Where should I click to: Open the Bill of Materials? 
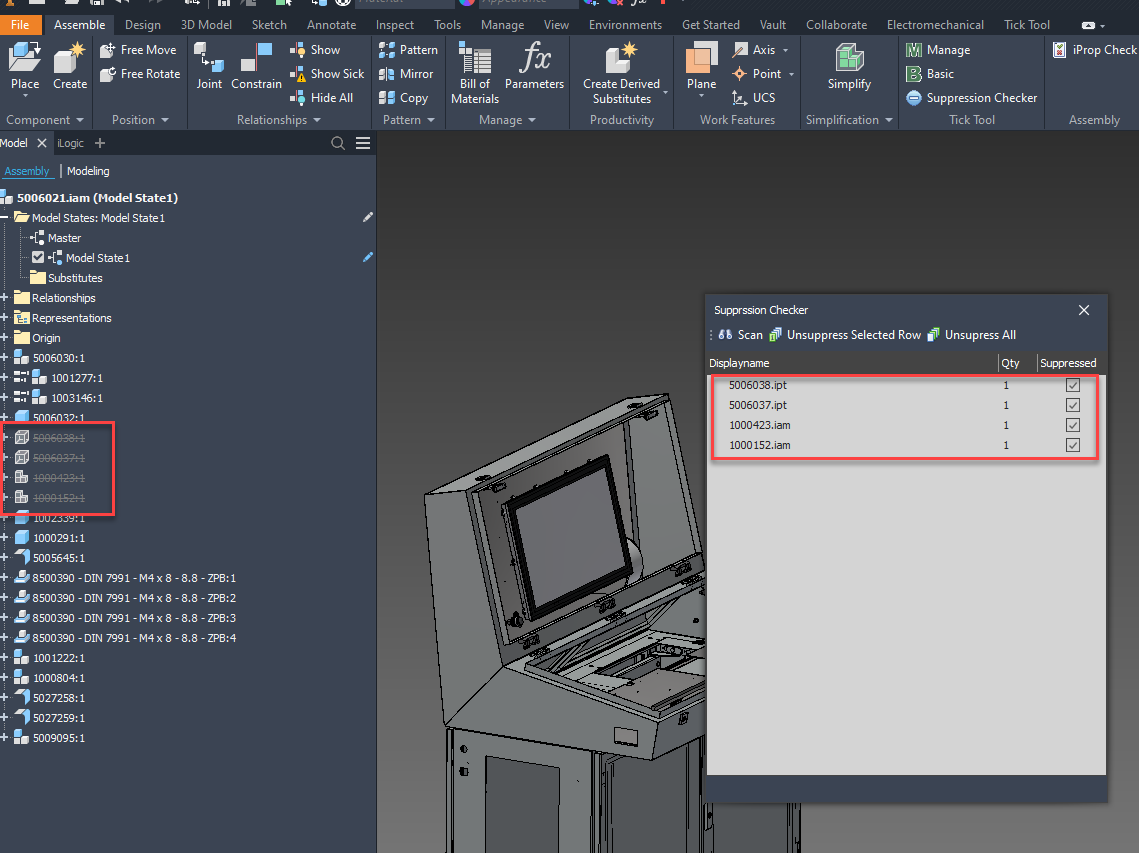click(x=475, y=73)
